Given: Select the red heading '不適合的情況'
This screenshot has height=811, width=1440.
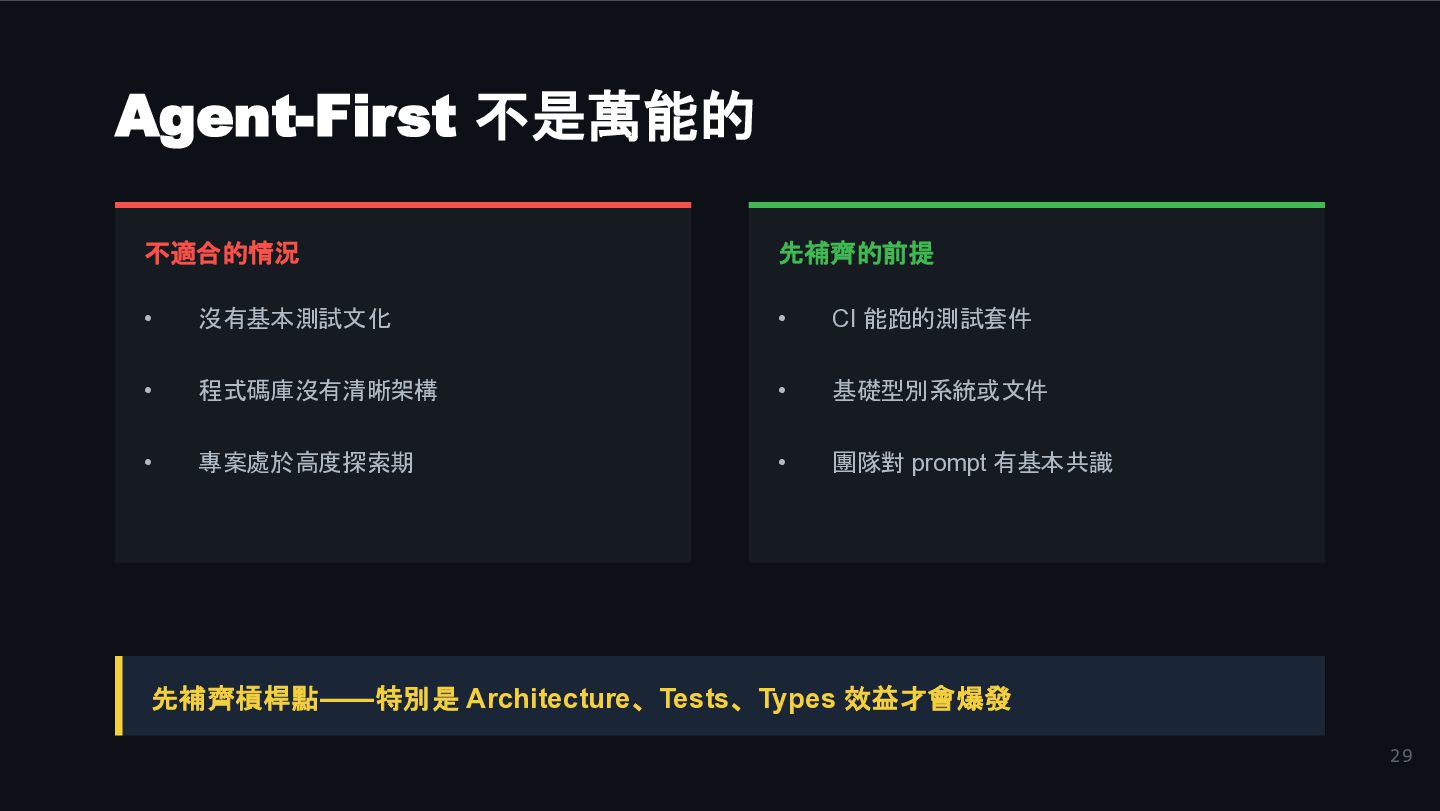Looking at the screenshot, I should tap(222, 254).
